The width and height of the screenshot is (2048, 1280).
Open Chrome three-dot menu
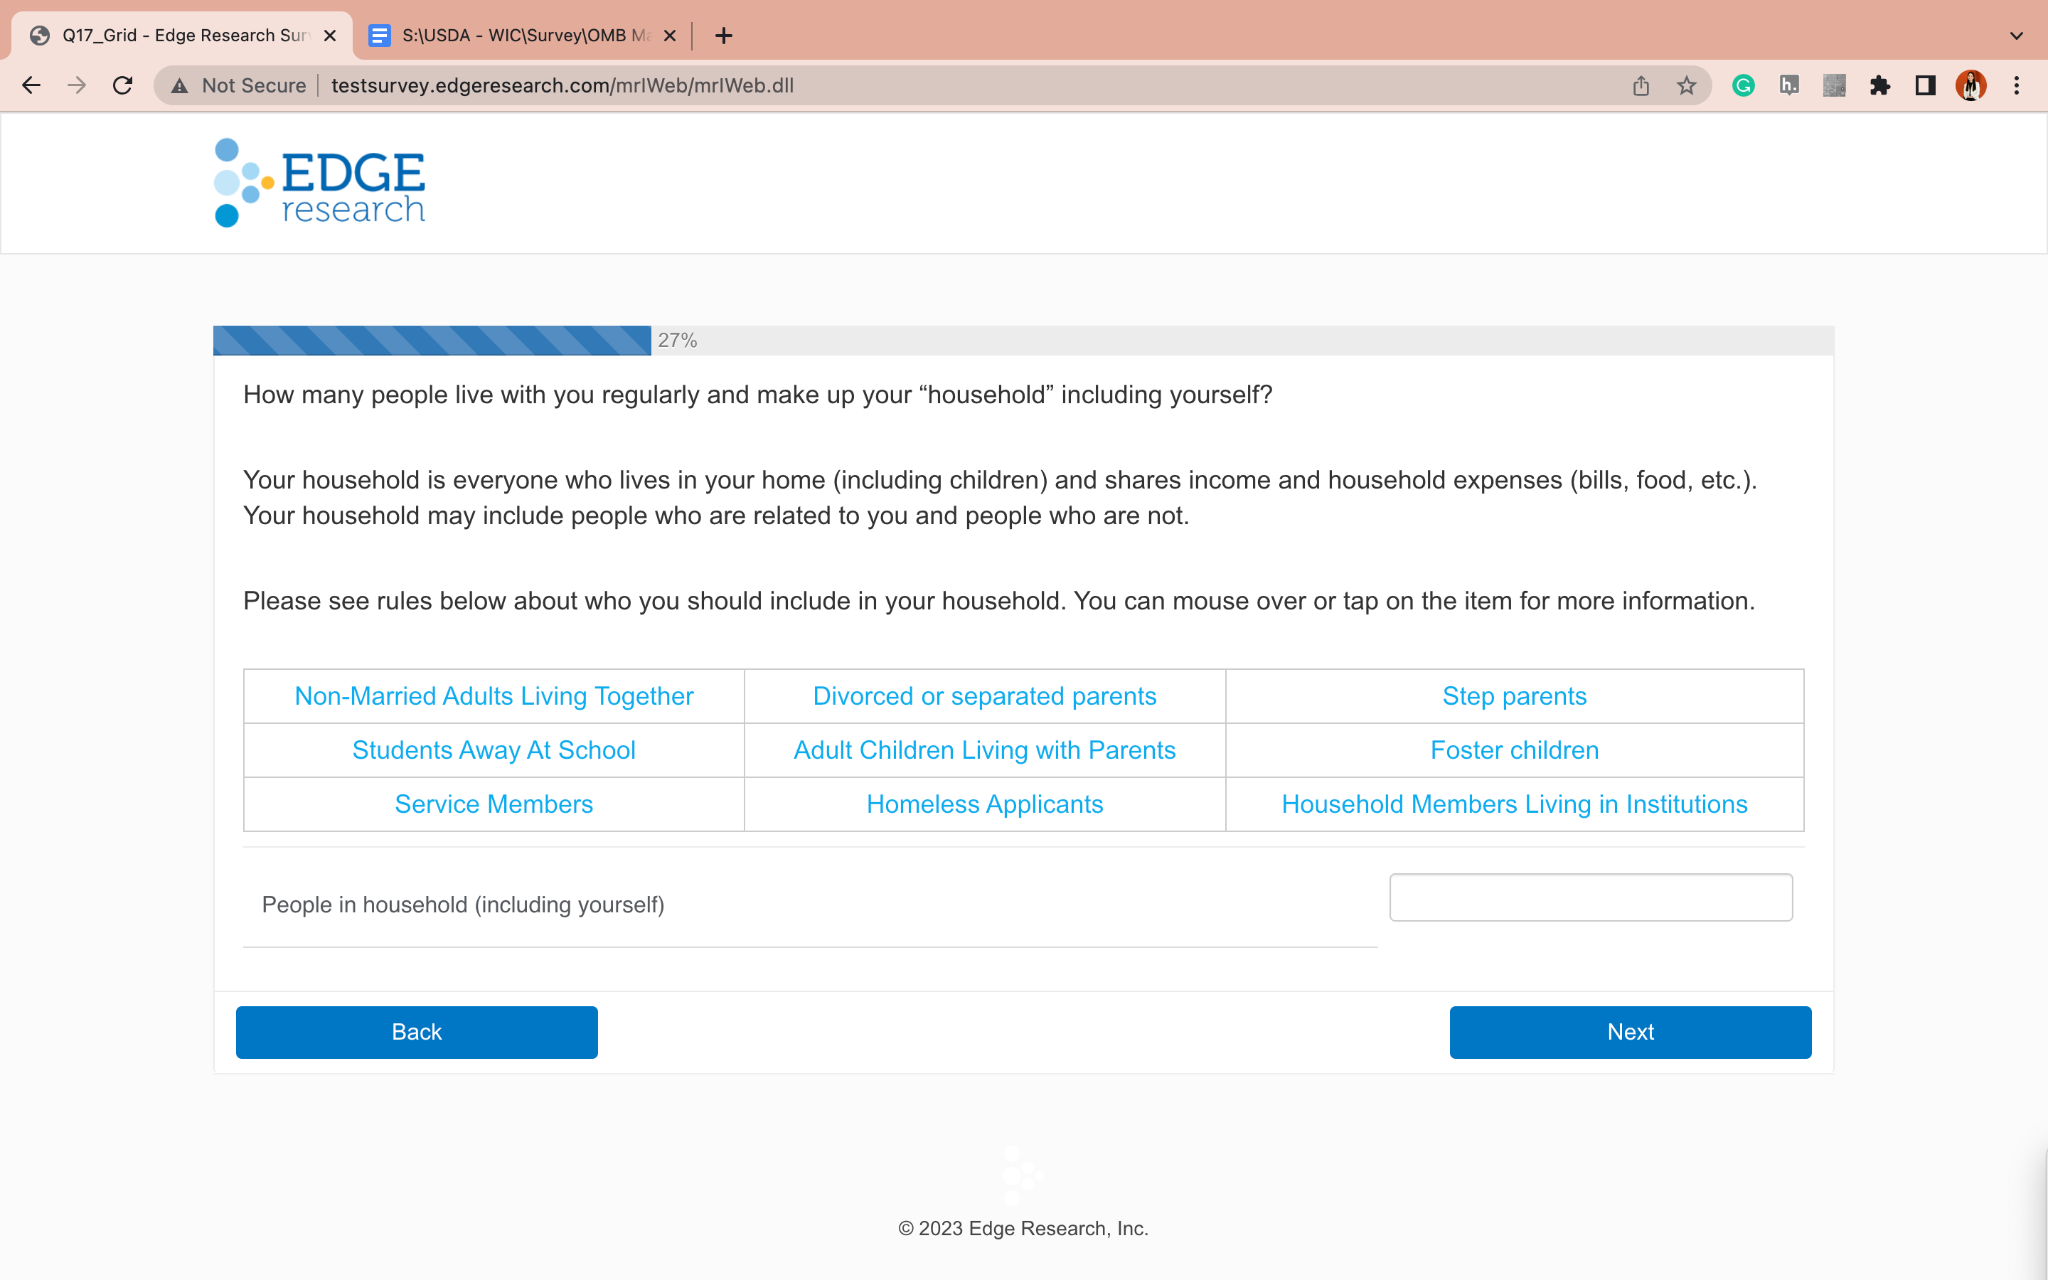coord(2016,86)
